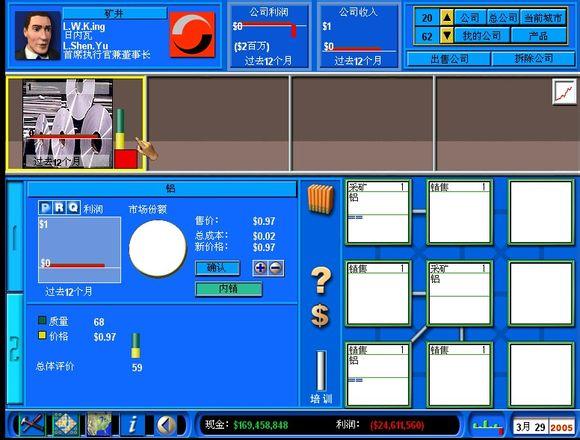This screenshot has width=580, height=440.
Task: Click the hammer build tools icon
Action: click(31, 424)
